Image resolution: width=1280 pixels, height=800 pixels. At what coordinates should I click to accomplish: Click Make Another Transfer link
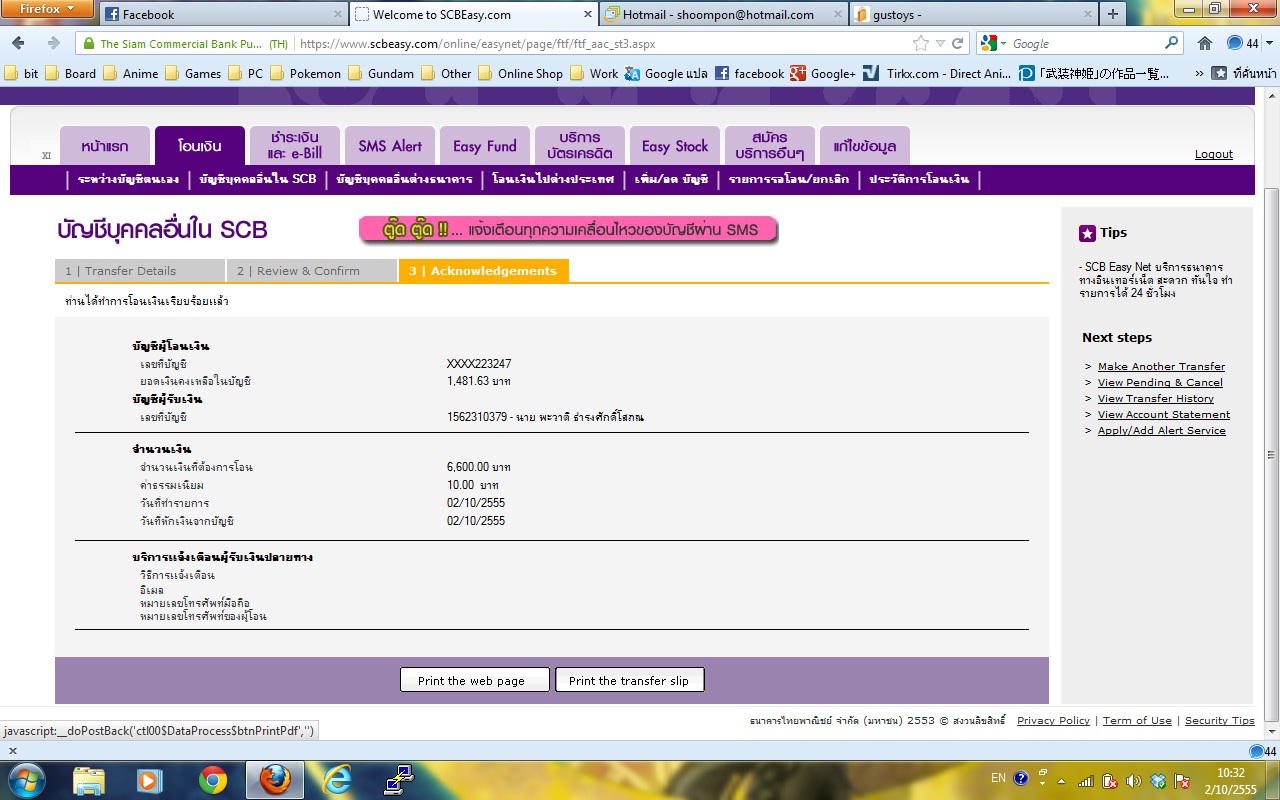point(1161,367)
